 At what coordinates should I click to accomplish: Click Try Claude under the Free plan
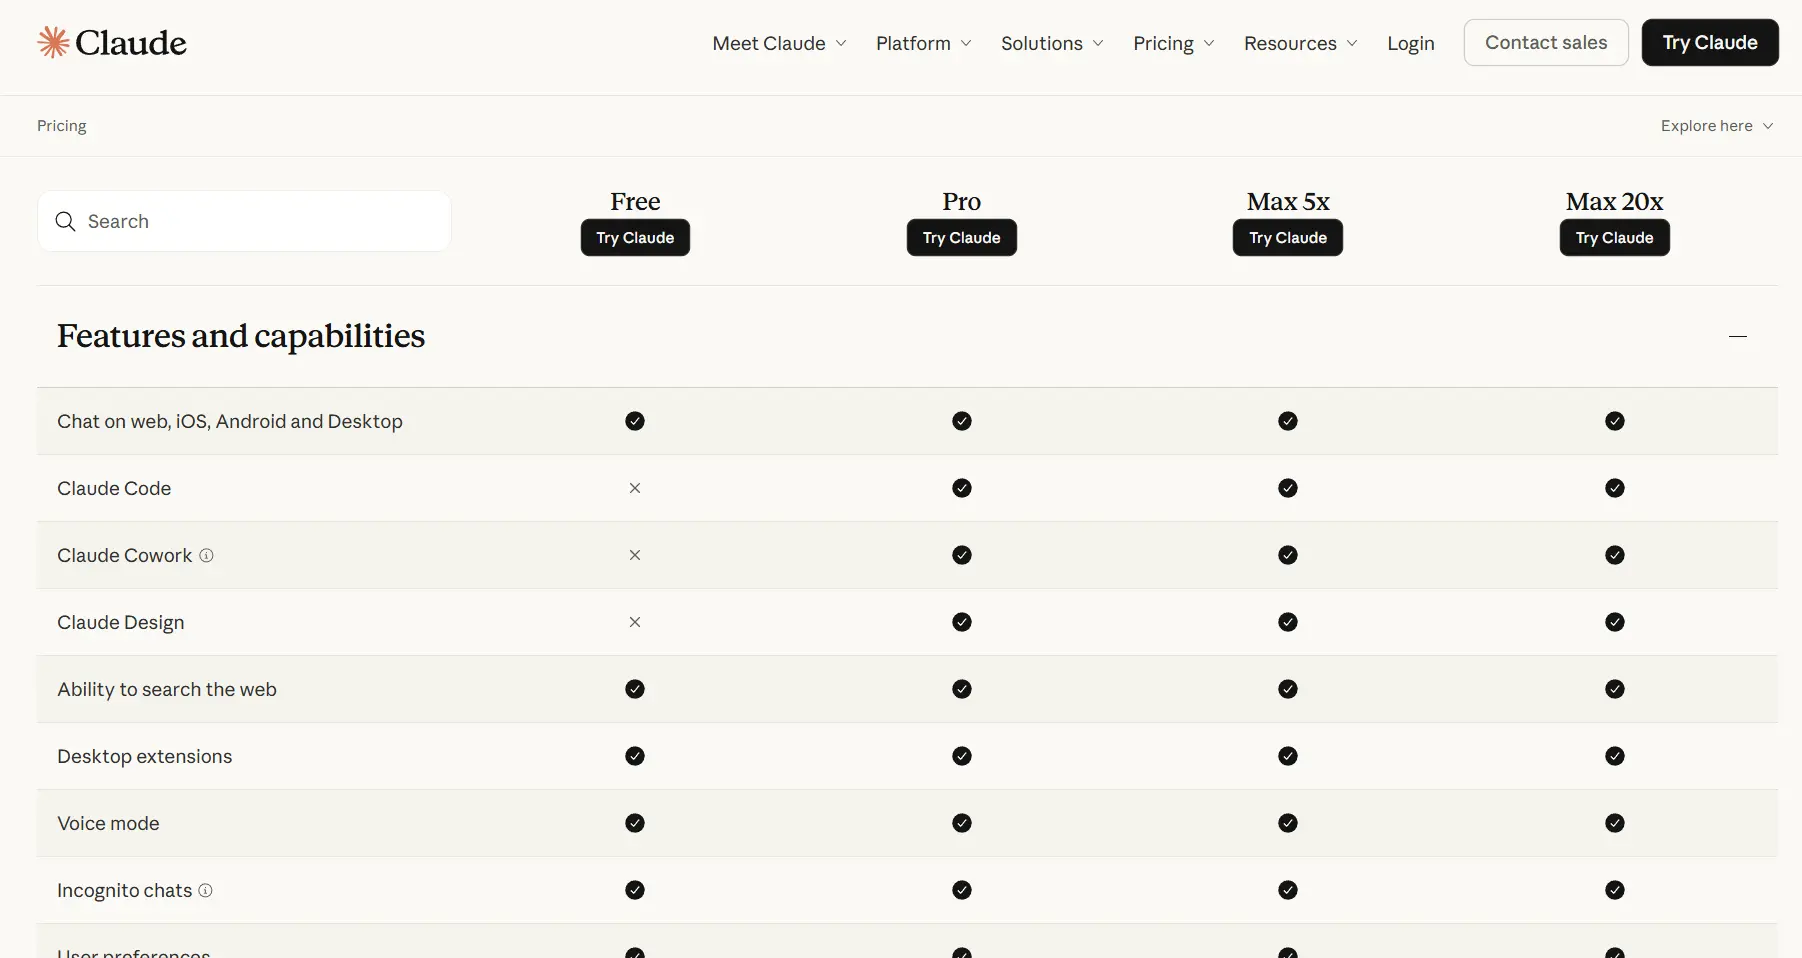coord(635,238)
